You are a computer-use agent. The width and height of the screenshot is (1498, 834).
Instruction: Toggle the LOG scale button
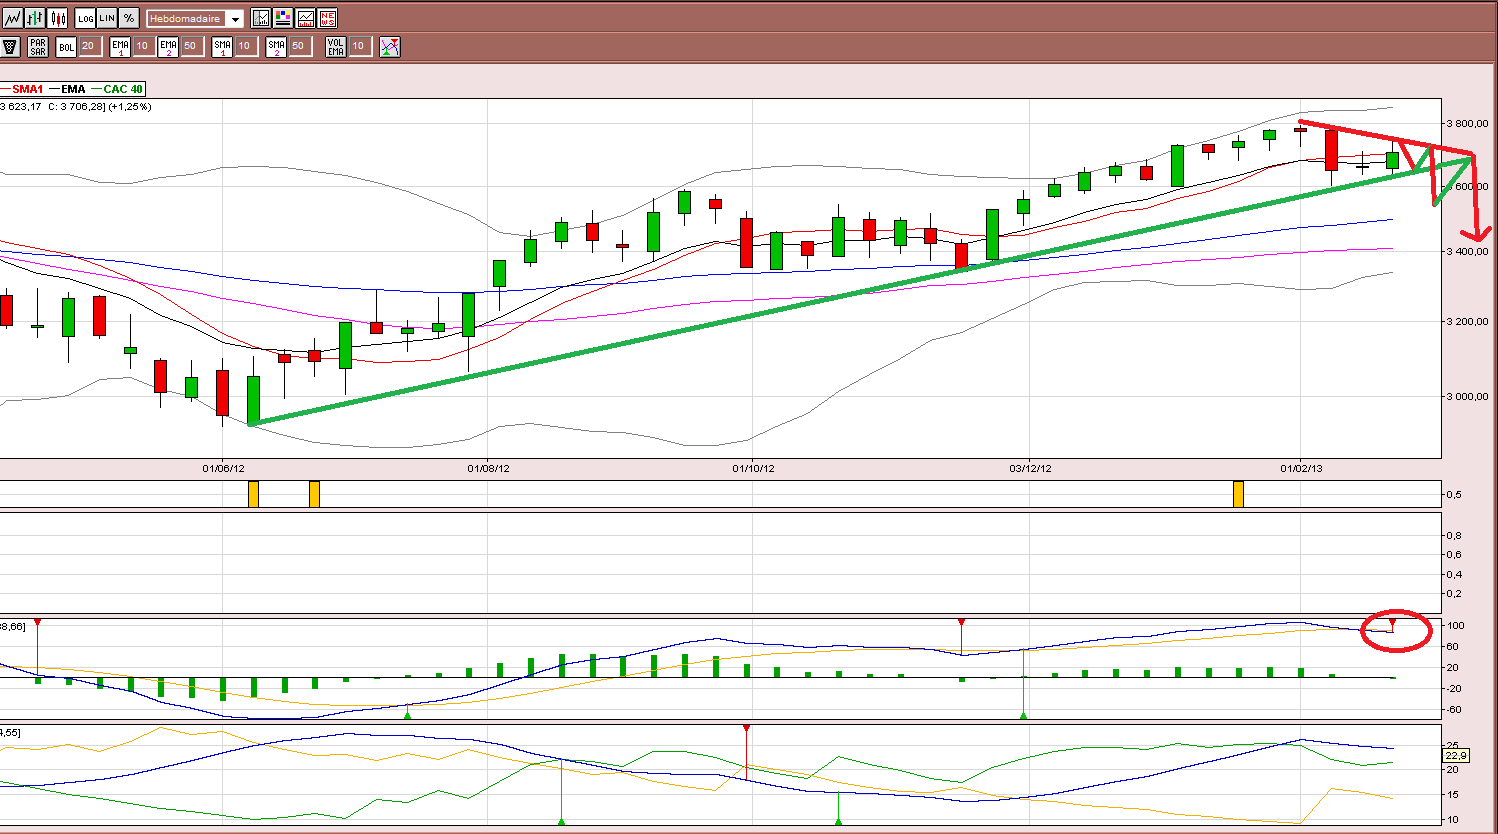(85, 18)
